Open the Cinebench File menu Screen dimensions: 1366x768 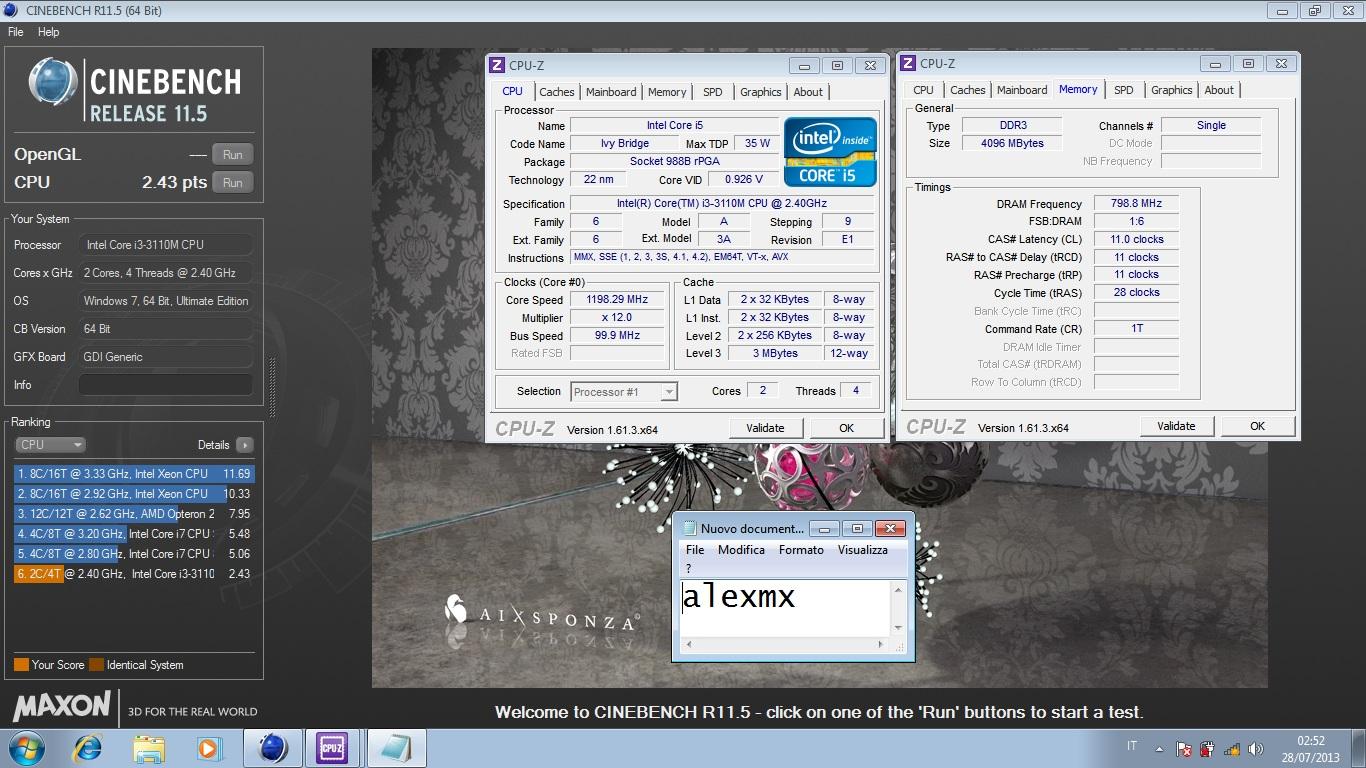16,32
